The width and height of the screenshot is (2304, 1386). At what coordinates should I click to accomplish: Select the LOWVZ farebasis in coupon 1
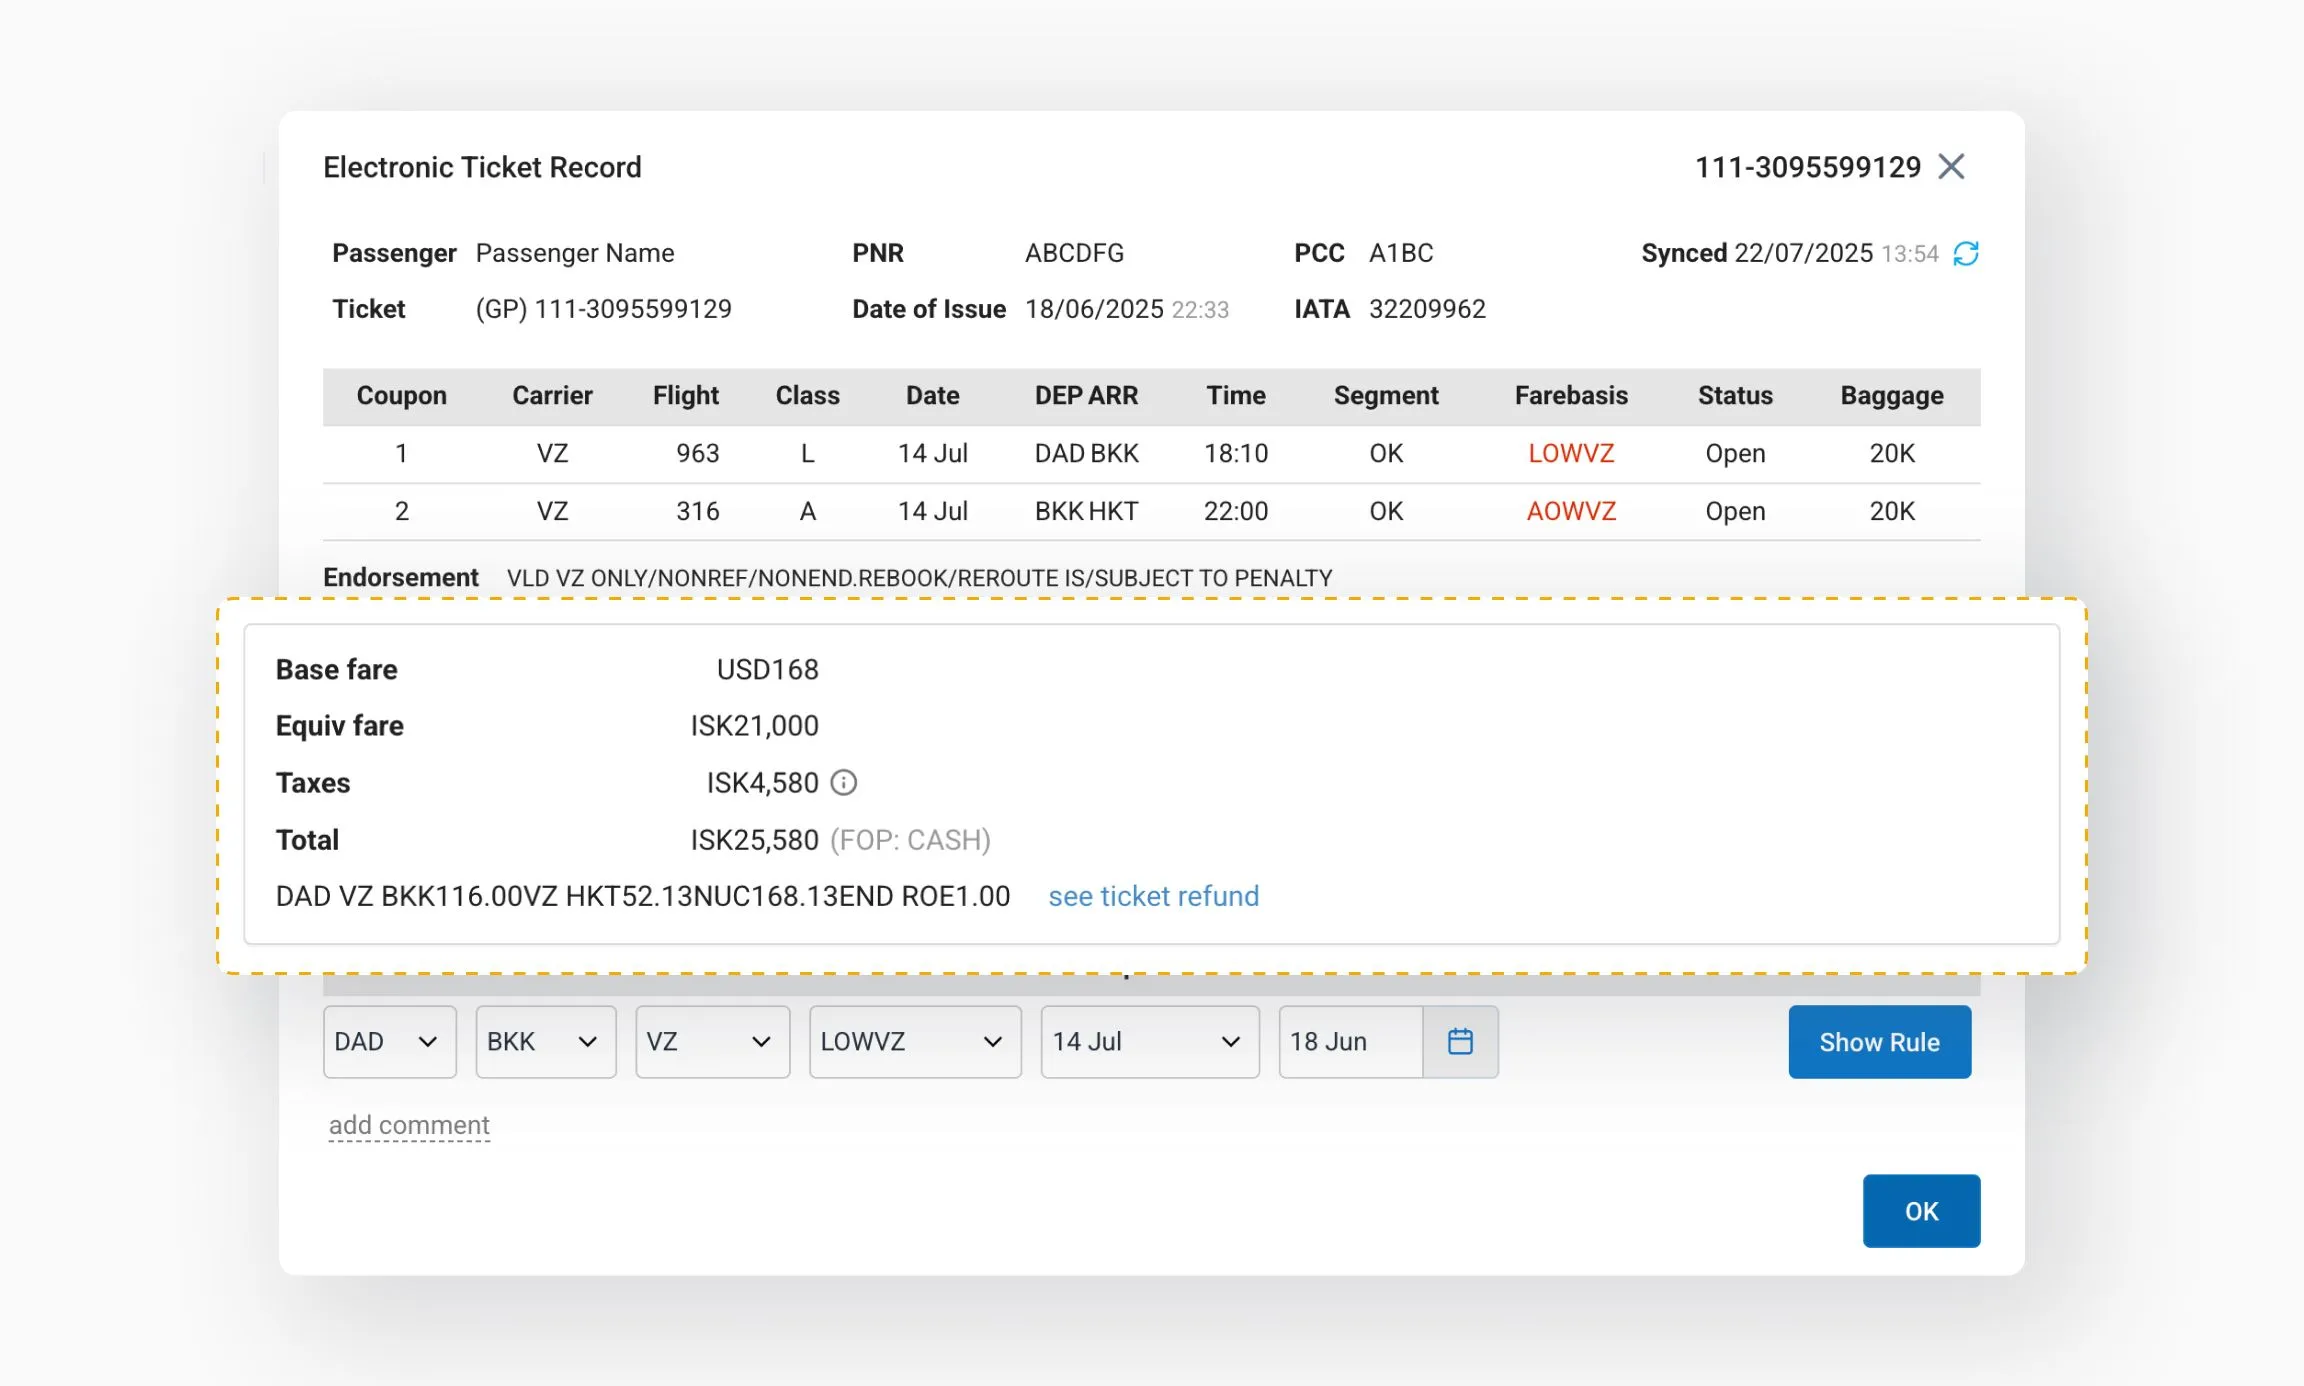tap(1570, 453)
